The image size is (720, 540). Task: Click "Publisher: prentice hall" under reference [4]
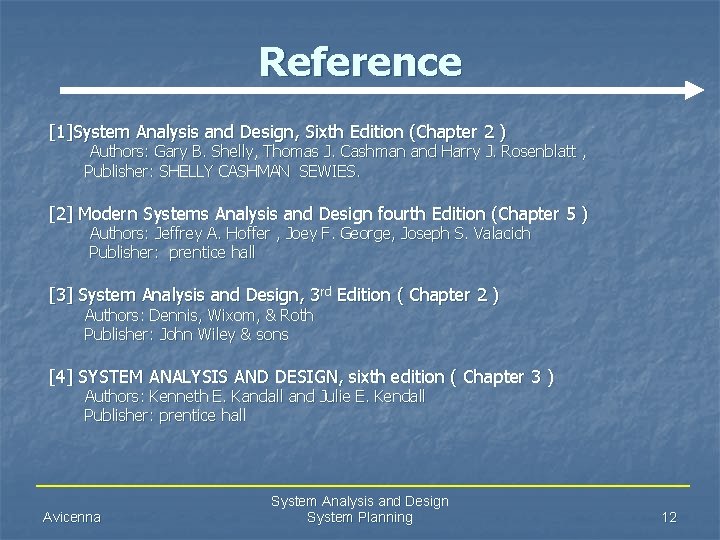click(165, 416)
